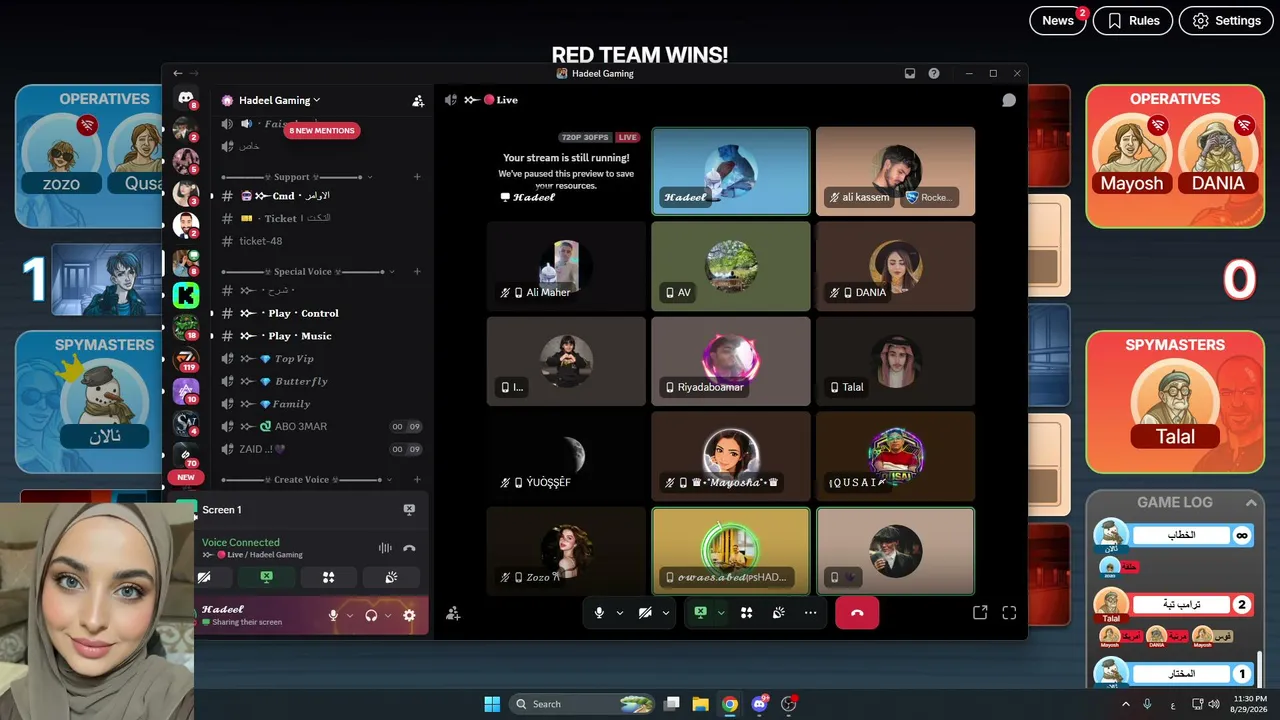Image resolution: width=1280 pixels, height=720 pixels.
Task: Open File Explorer from the taskbar
Action: (x=701, y=704)
